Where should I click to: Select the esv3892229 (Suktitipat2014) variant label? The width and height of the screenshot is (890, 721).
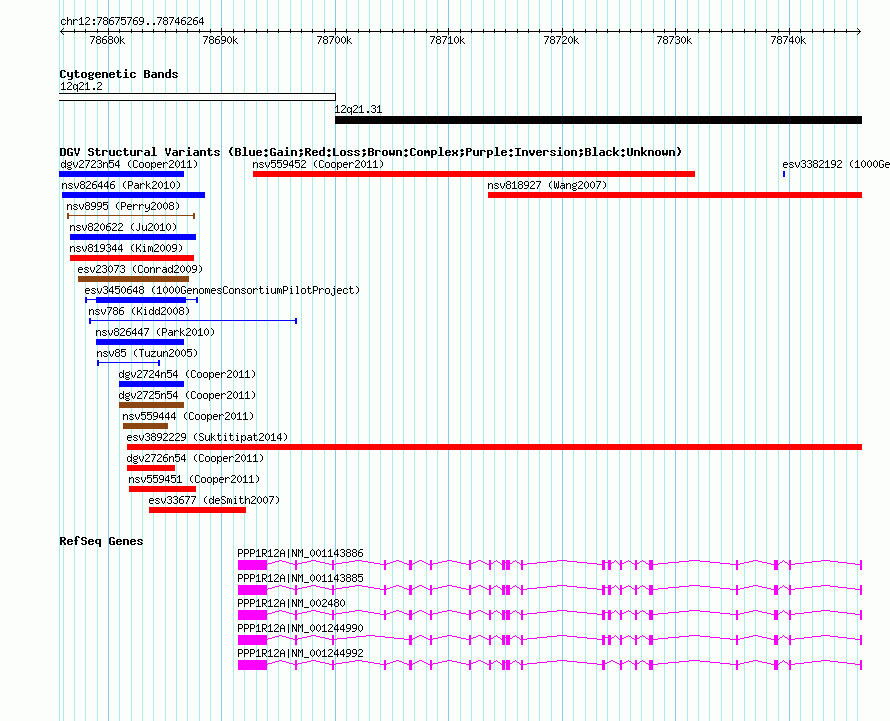(x=207, y=437)
